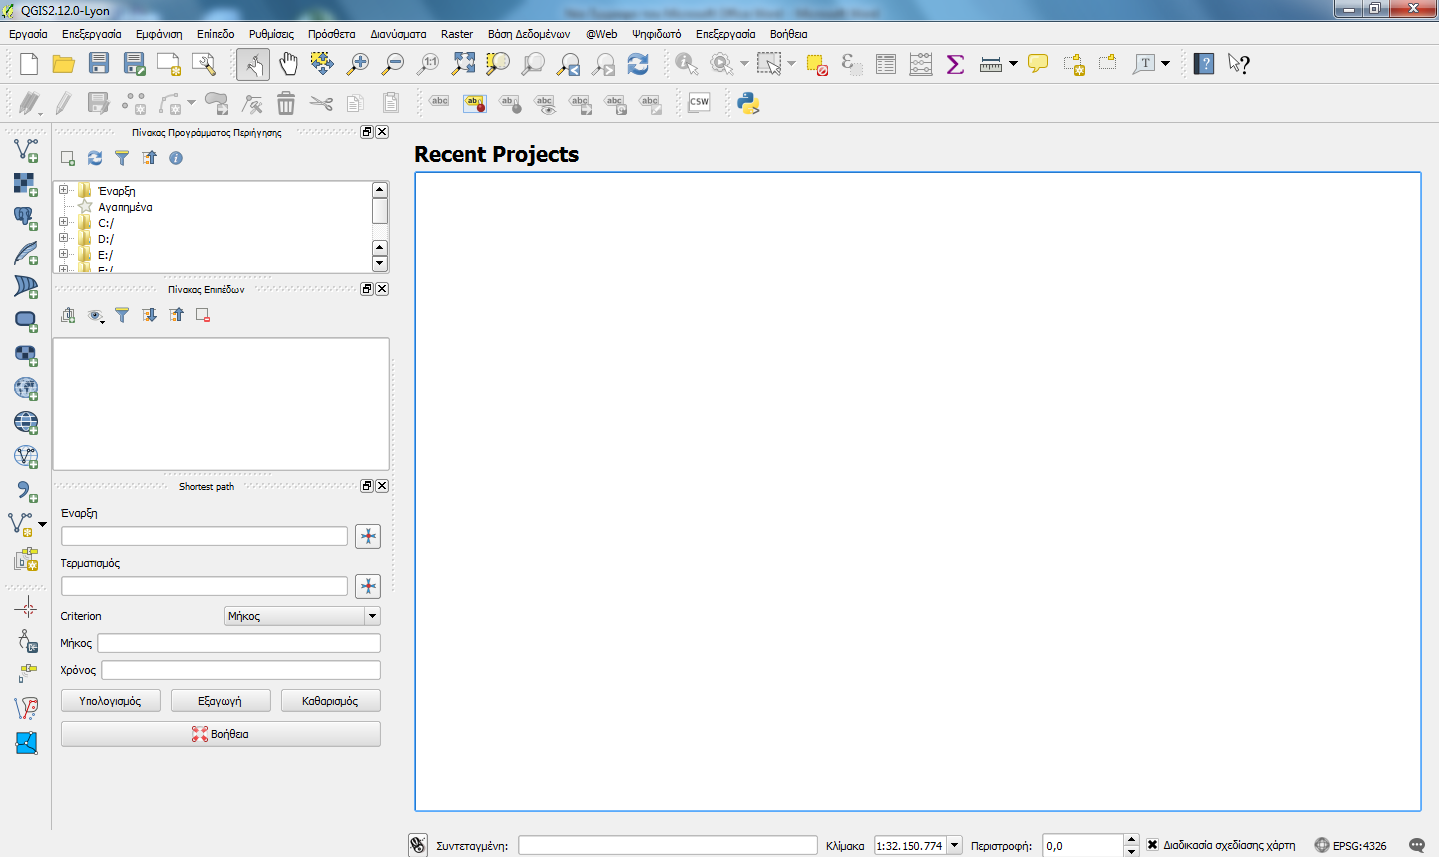Viewport: 1439px width, 857px height.
Task: Show browser panel info properties icon
Action: point(176,158)
